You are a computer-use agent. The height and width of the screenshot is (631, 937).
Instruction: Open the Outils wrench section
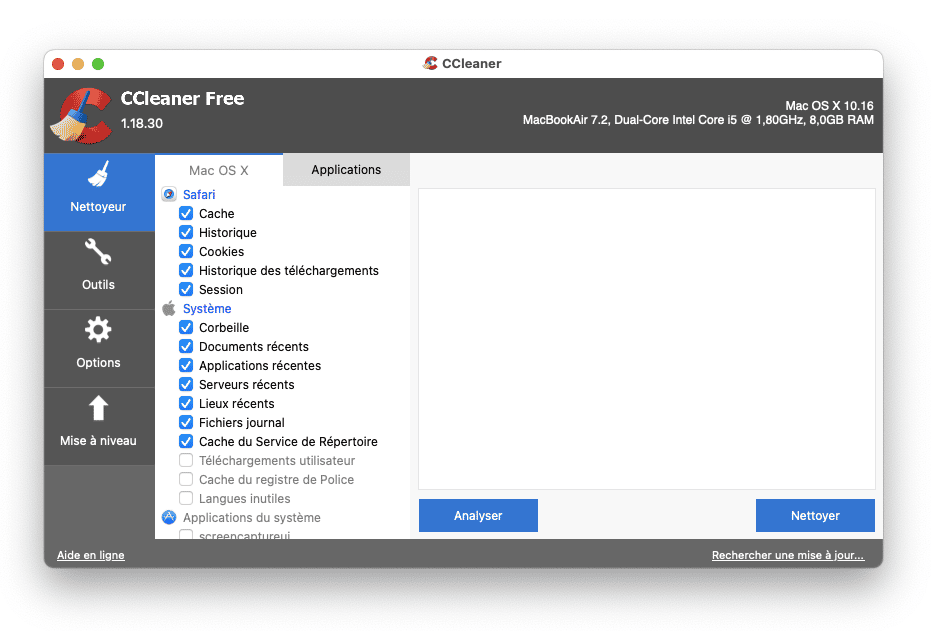click(98, 267)
